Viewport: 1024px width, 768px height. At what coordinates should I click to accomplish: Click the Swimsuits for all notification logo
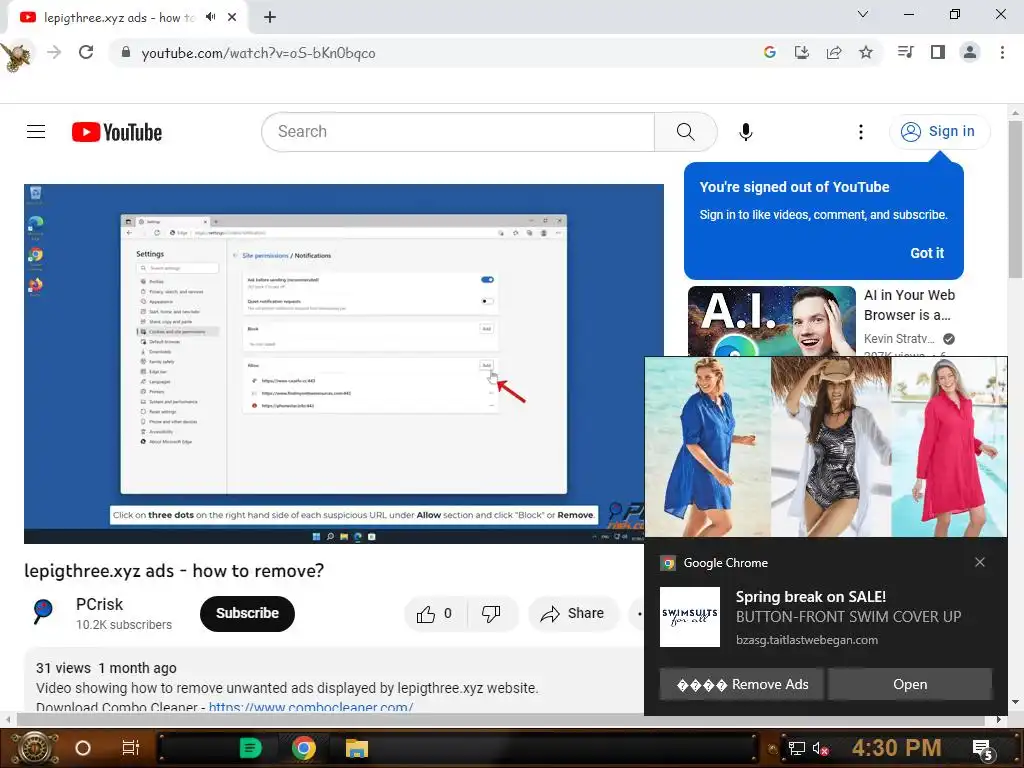(690, 616)
